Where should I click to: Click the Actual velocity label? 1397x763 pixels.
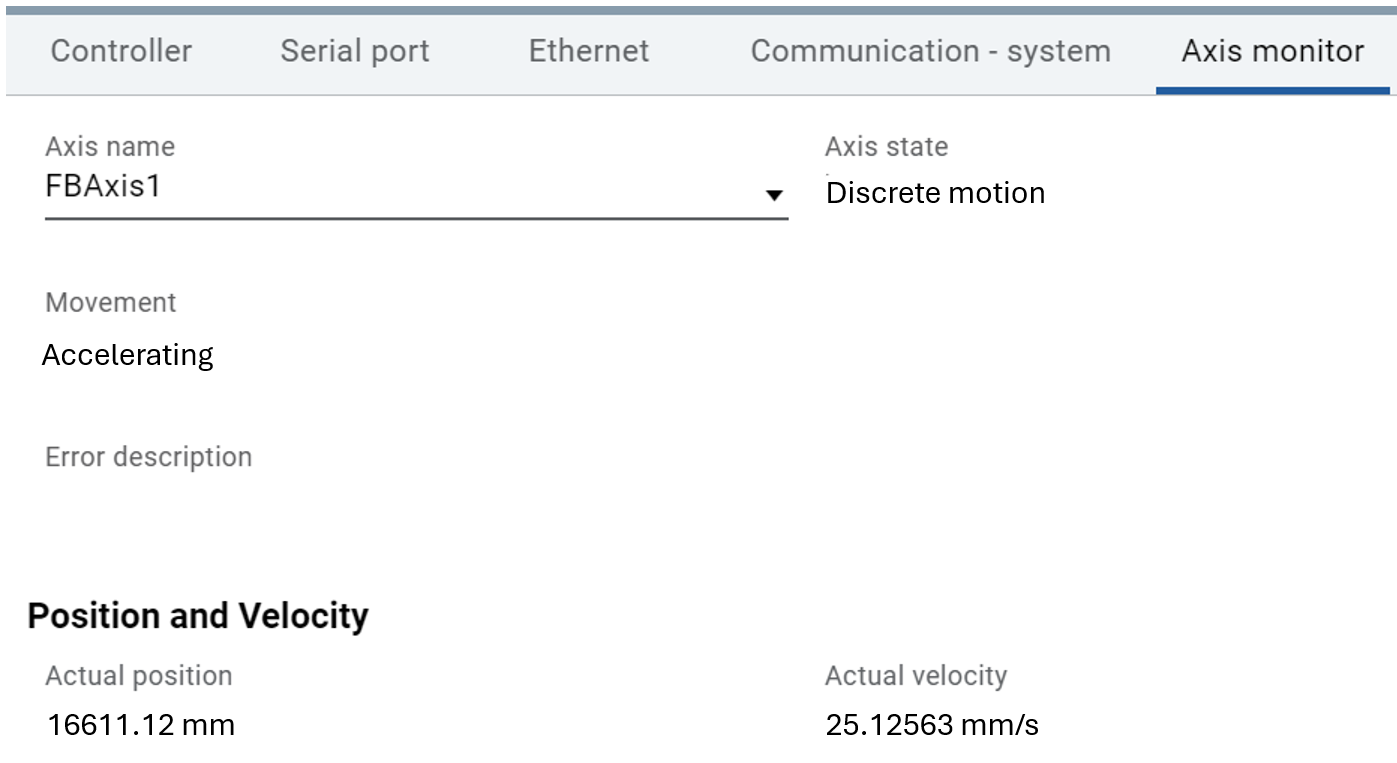[x=915, y=676]
